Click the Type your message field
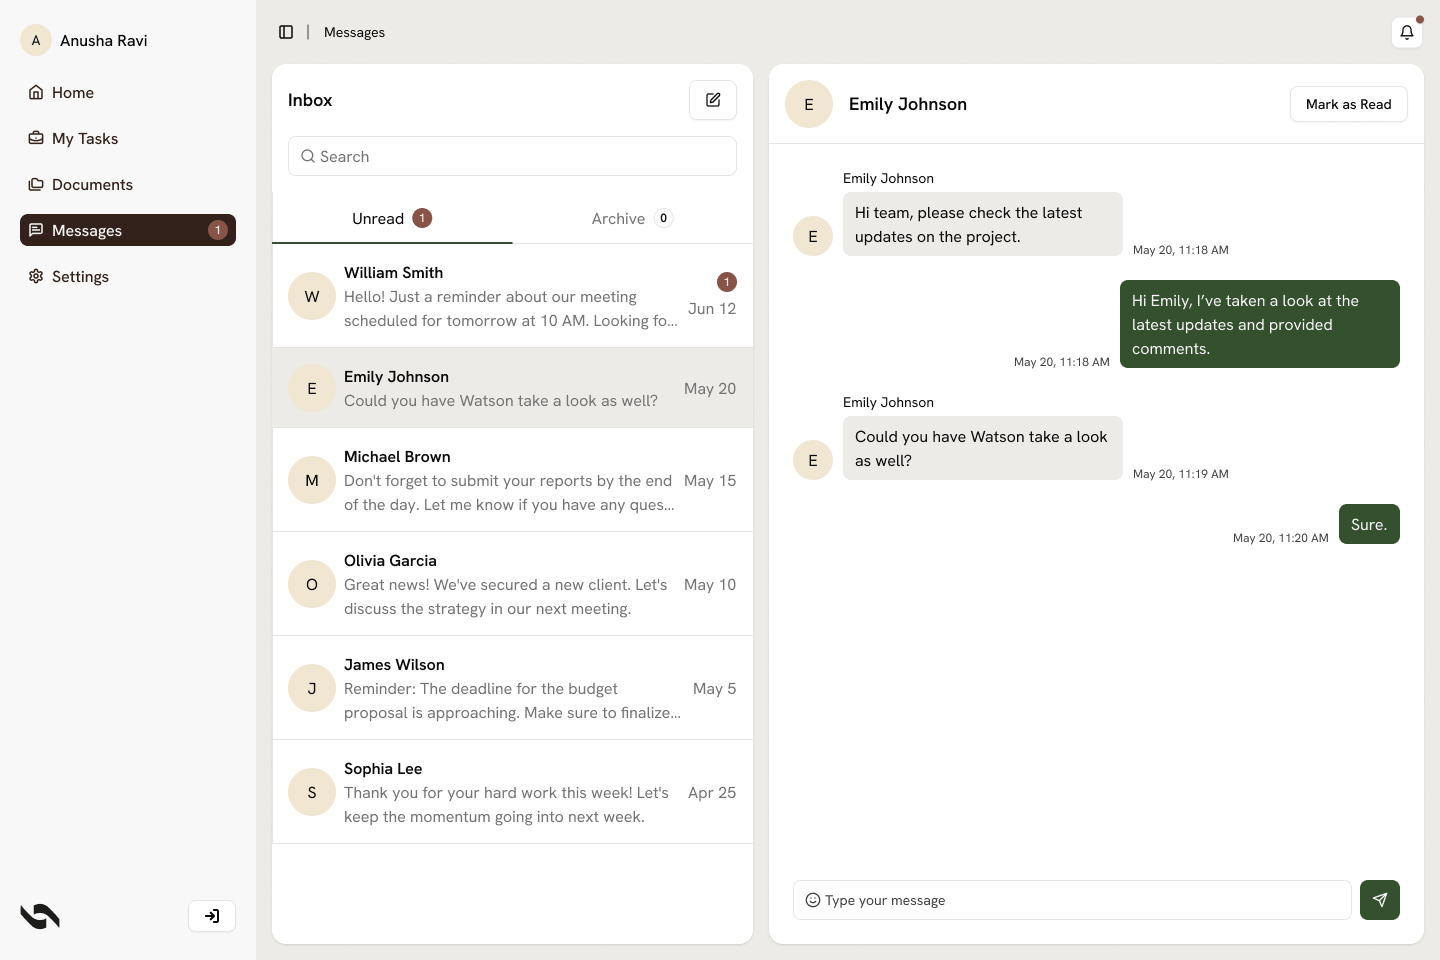 [1072, 900]
